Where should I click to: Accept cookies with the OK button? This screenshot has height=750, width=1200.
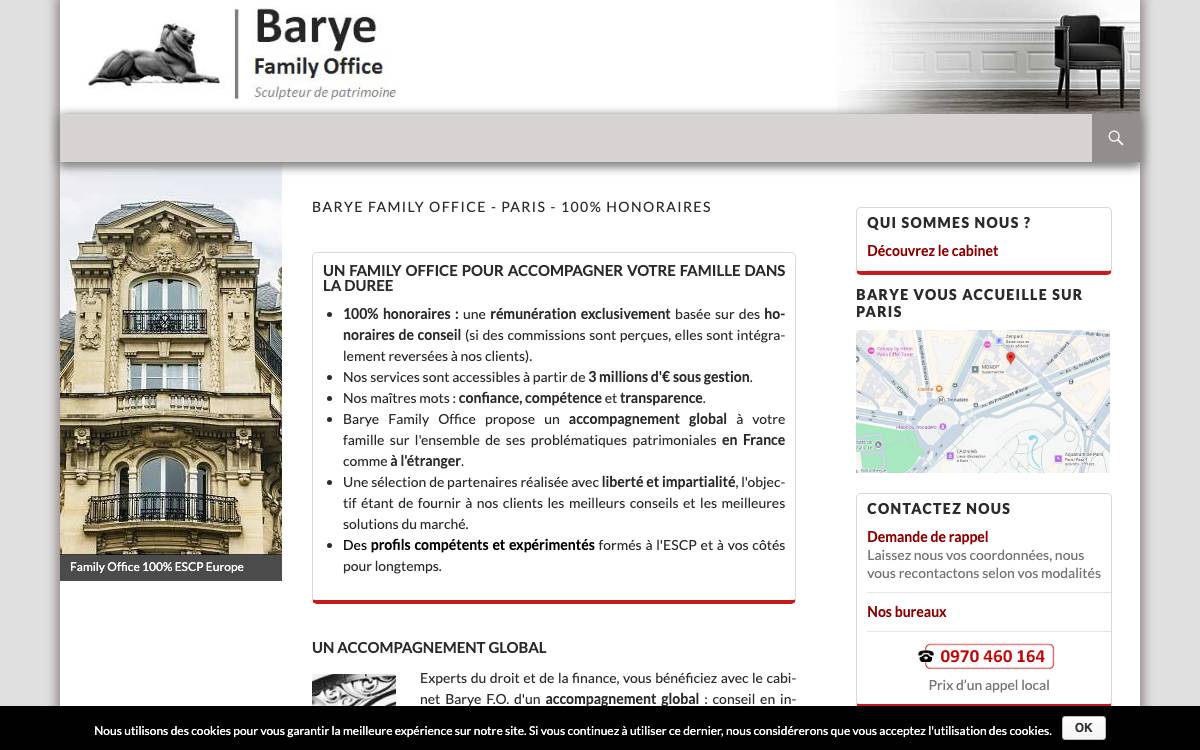[1083, 728]
